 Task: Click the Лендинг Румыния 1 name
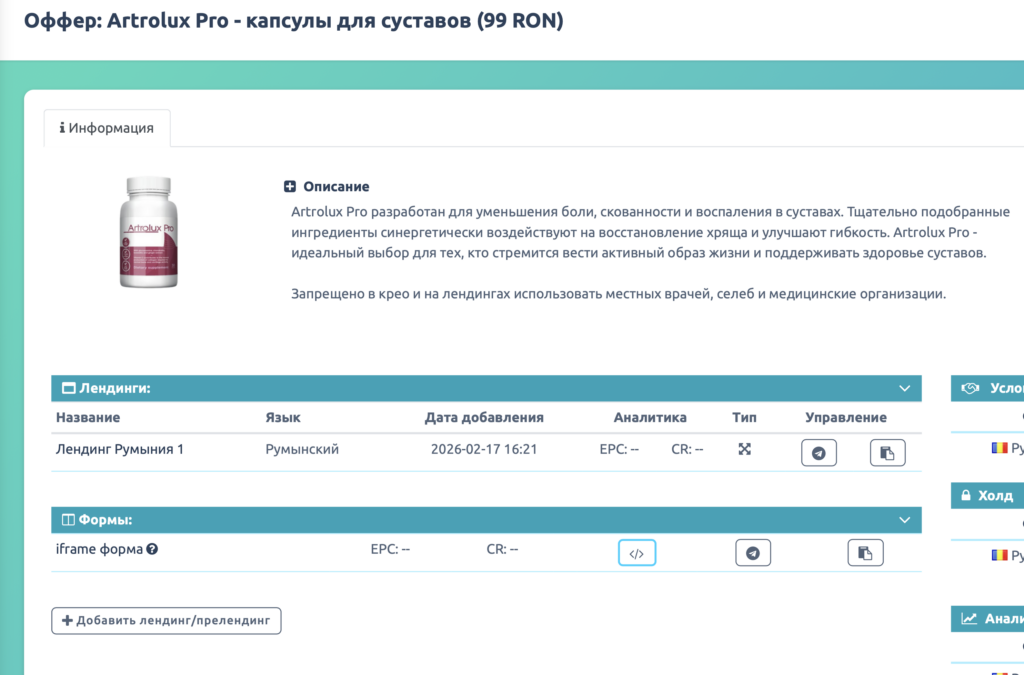(120, 449)
